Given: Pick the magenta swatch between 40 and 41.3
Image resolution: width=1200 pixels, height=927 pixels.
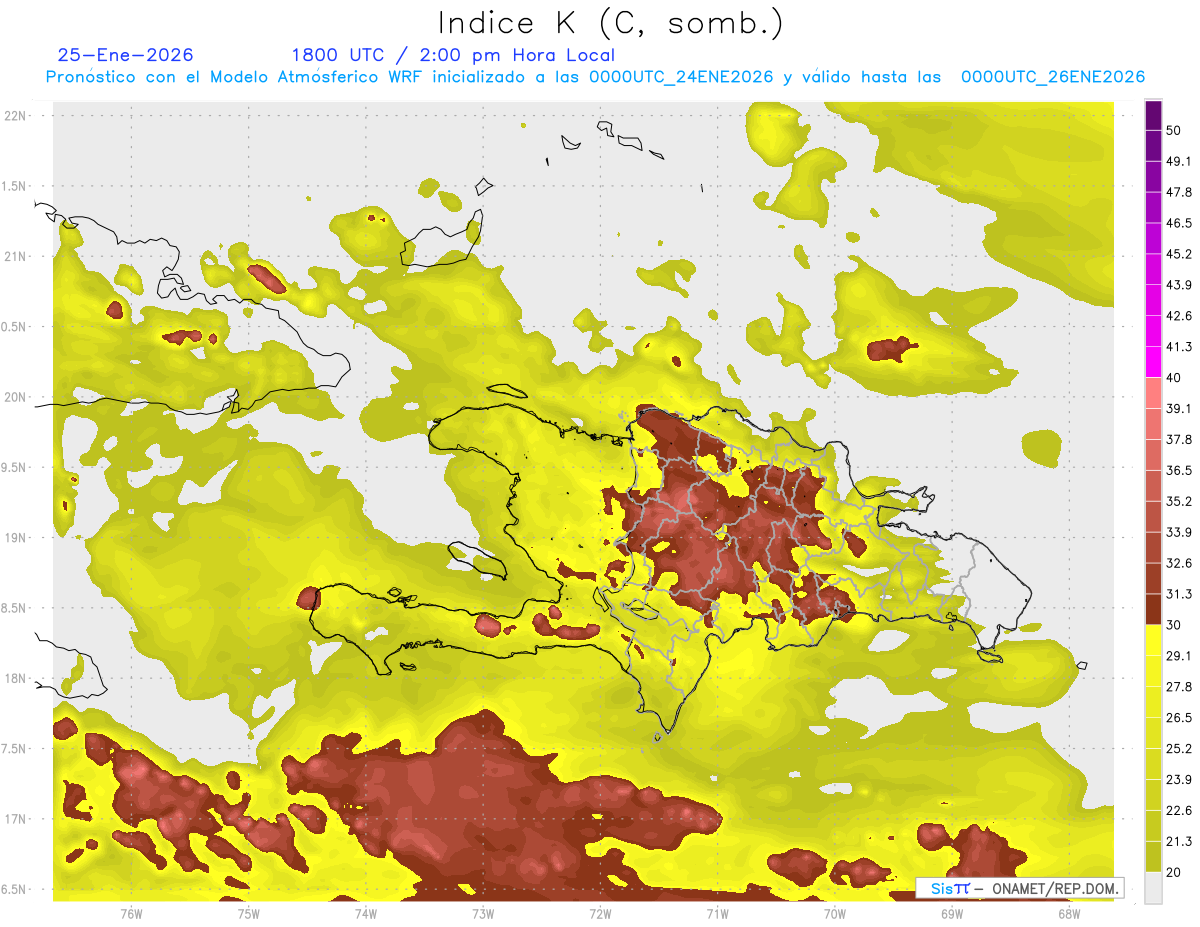Looking at the screenshot, I should (1153, 362).
